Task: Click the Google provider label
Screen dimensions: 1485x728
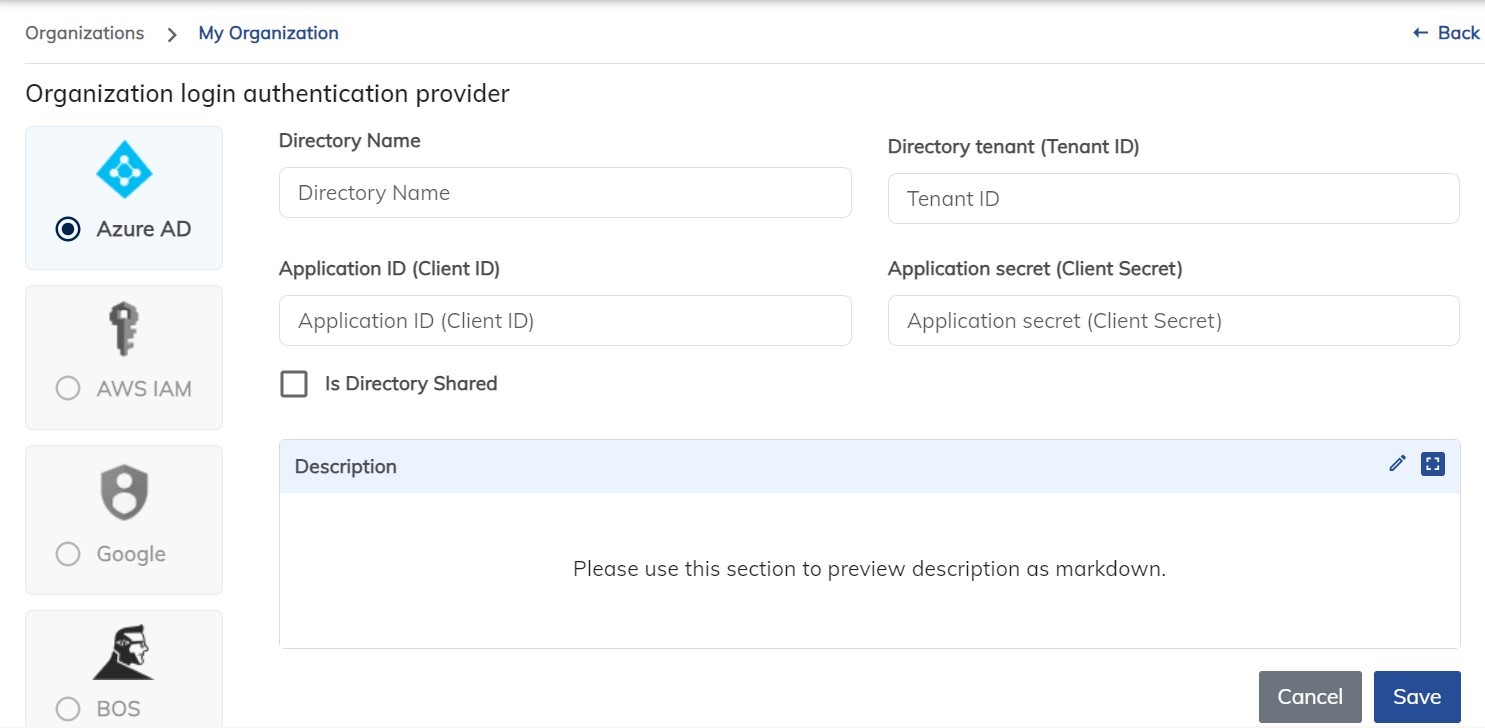Action: click(x=131, y=554)
